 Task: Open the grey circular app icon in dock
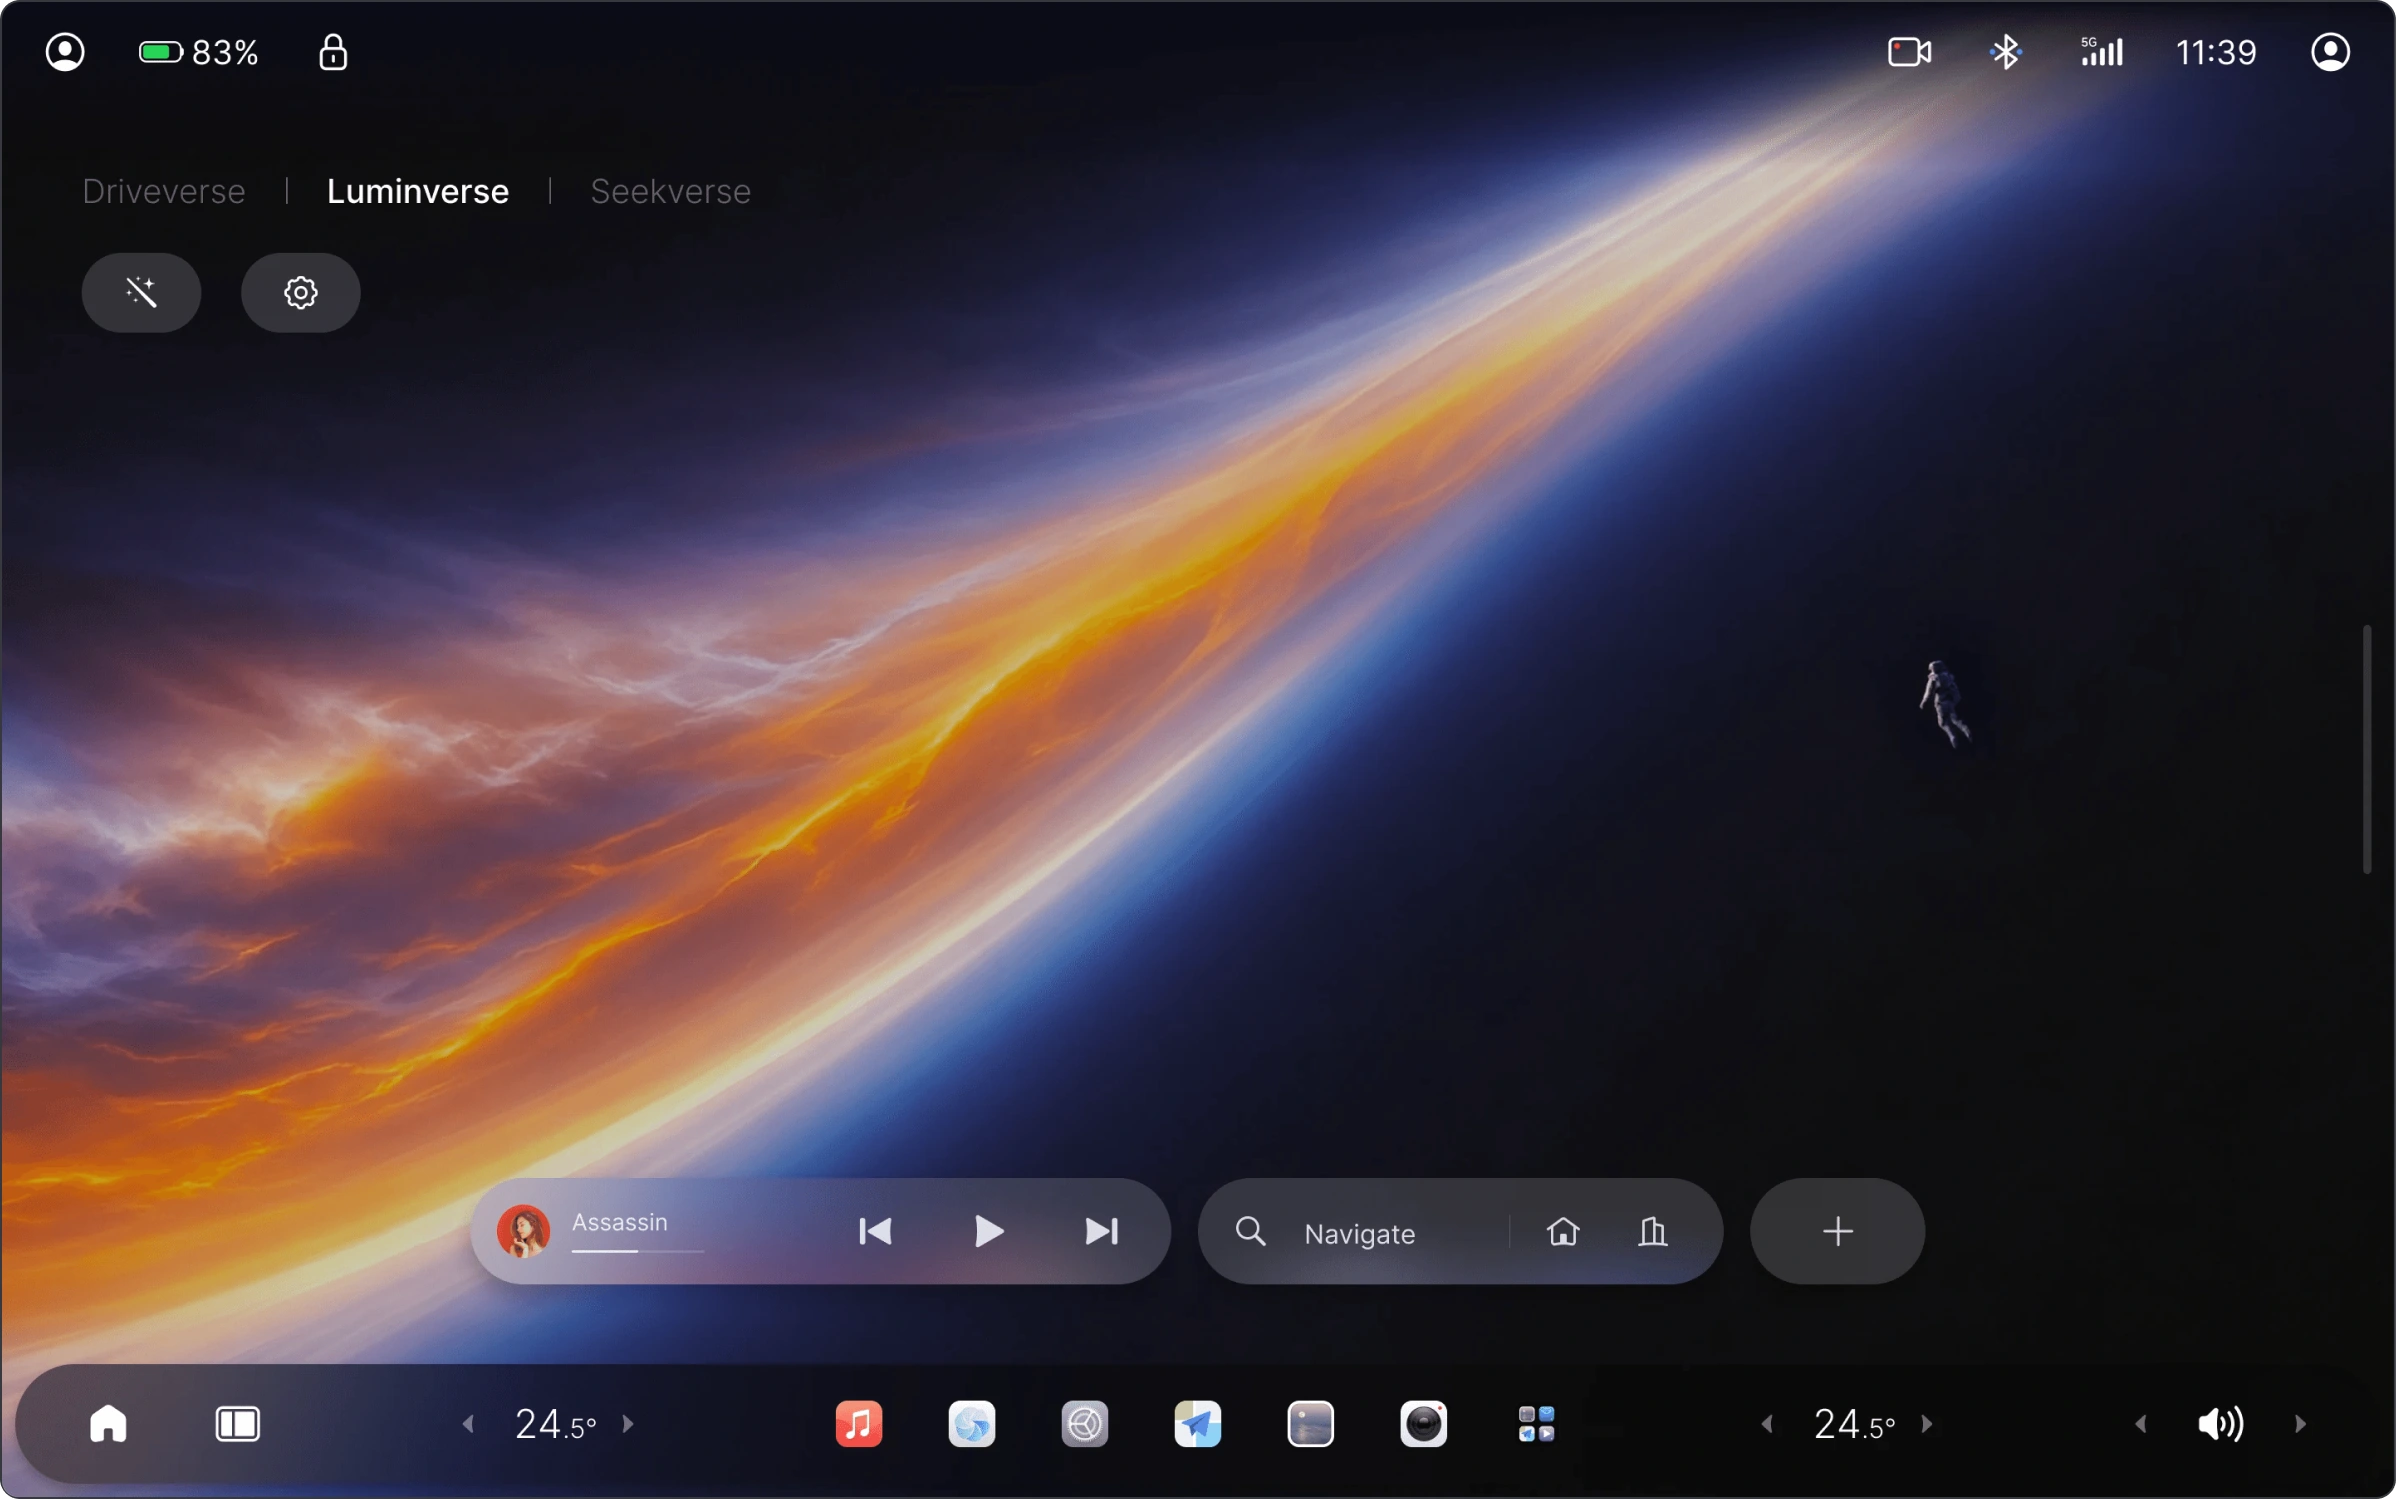coord(1084,1423)
